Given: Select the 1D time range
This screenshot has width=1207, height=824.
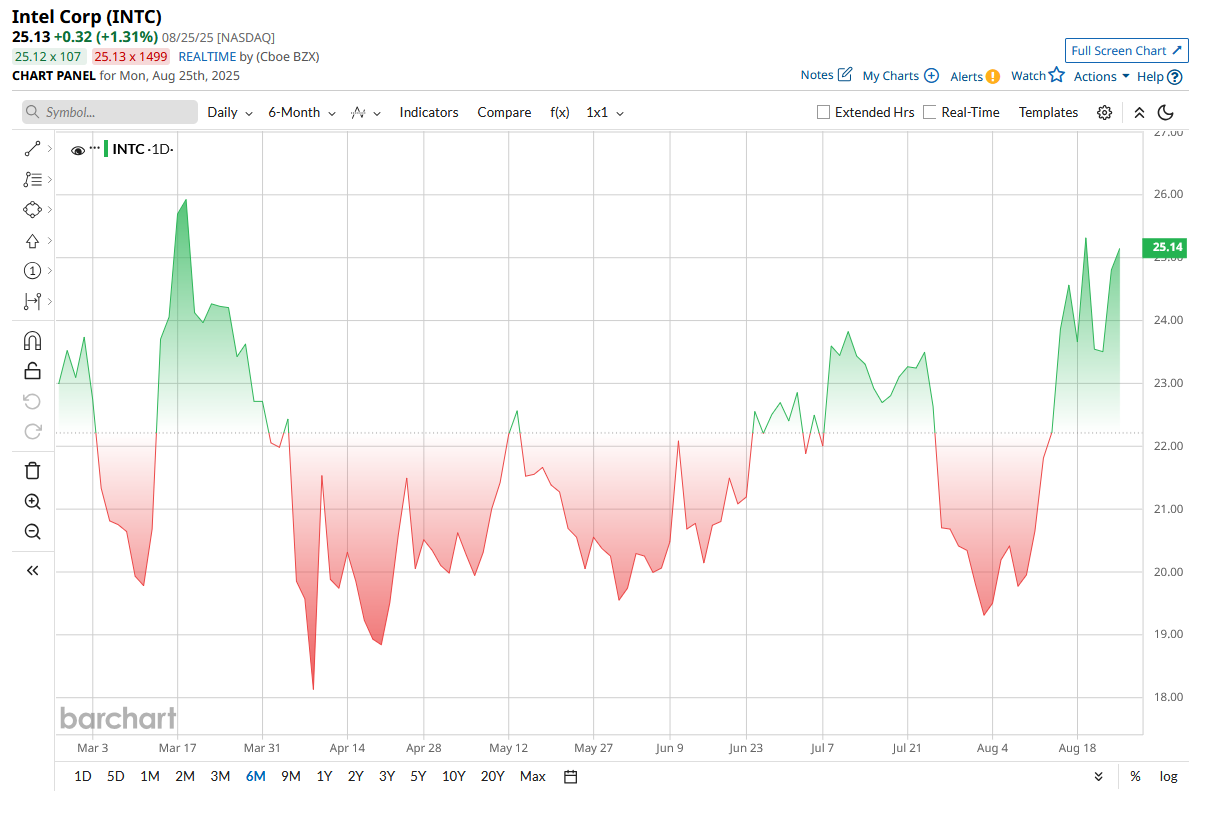Looking at the screenshot, I should pyautogui.click(x=83, y=776).
